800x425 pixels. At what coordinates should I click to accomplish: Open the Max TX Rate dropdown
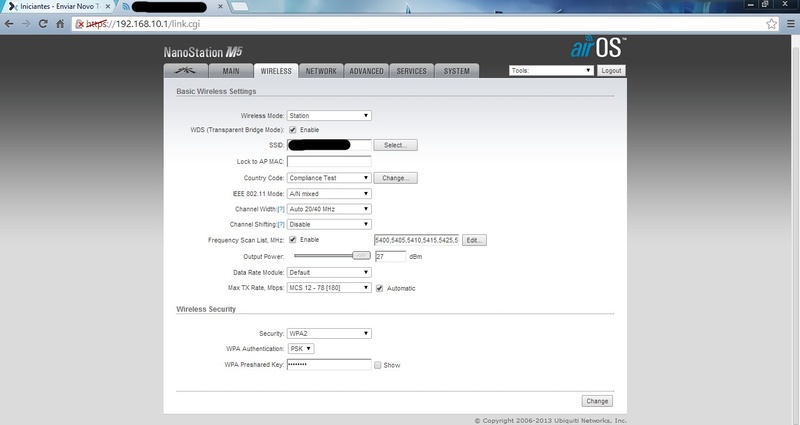pyautogui.click(x=329, y=288)
